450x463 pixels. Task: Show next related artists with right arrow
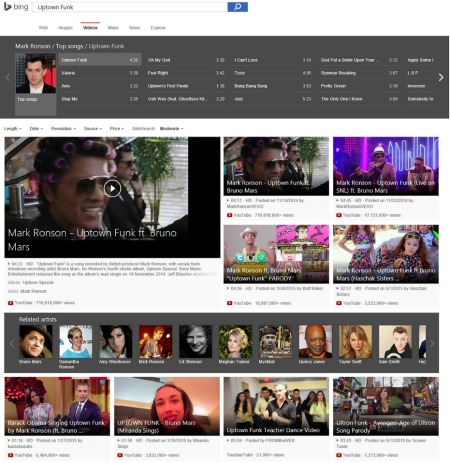click(432, 343)
